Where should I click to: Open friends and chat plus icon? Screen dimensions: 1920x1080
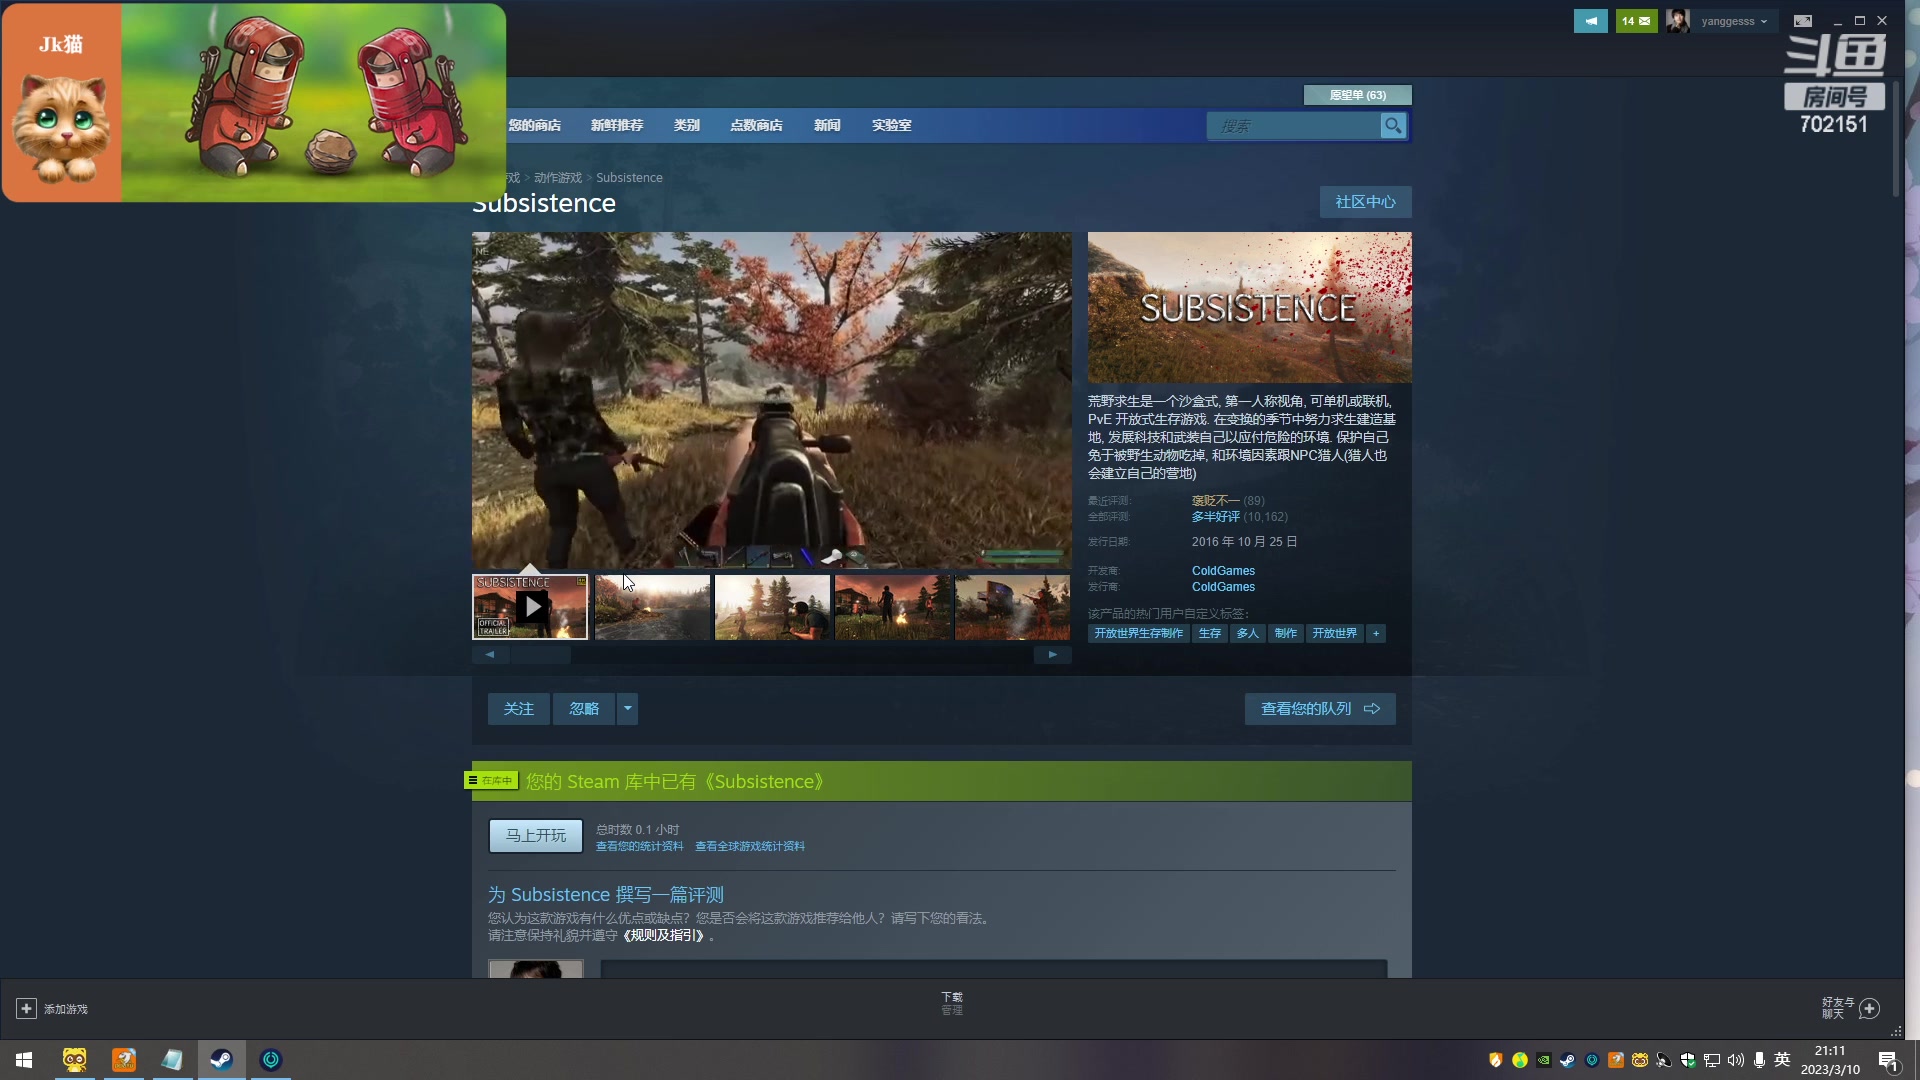click(x=1869, y=1008)
